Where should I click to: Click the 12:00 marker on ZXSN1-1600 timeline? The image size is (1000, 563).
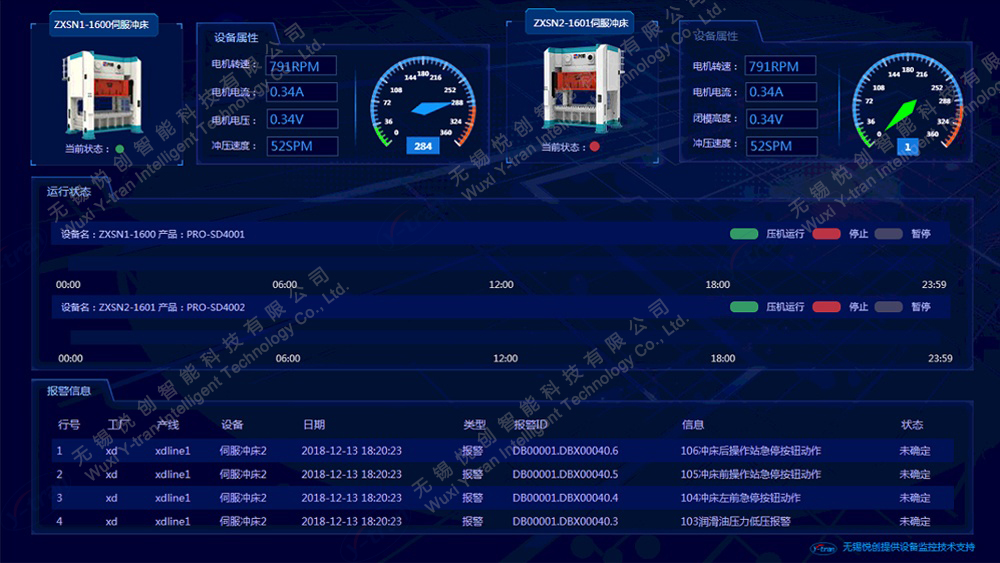(501, 285)
